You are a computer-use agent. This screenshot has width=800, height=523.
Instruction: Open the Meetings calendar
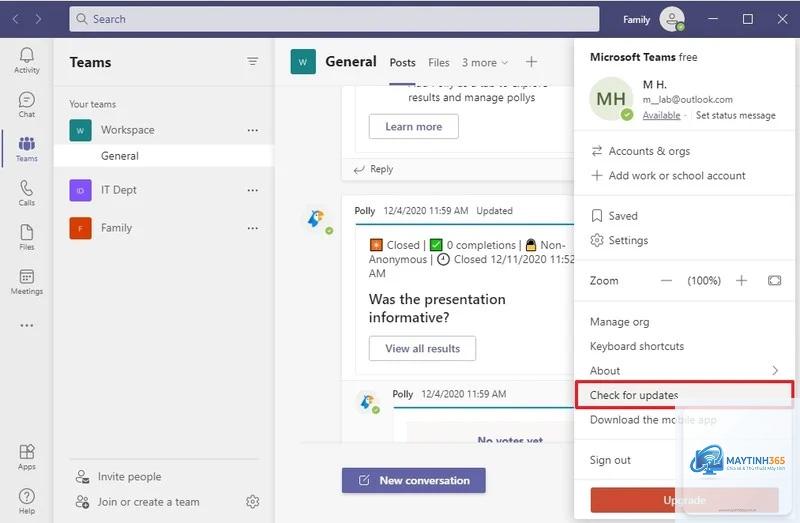[x=27, y=282]
